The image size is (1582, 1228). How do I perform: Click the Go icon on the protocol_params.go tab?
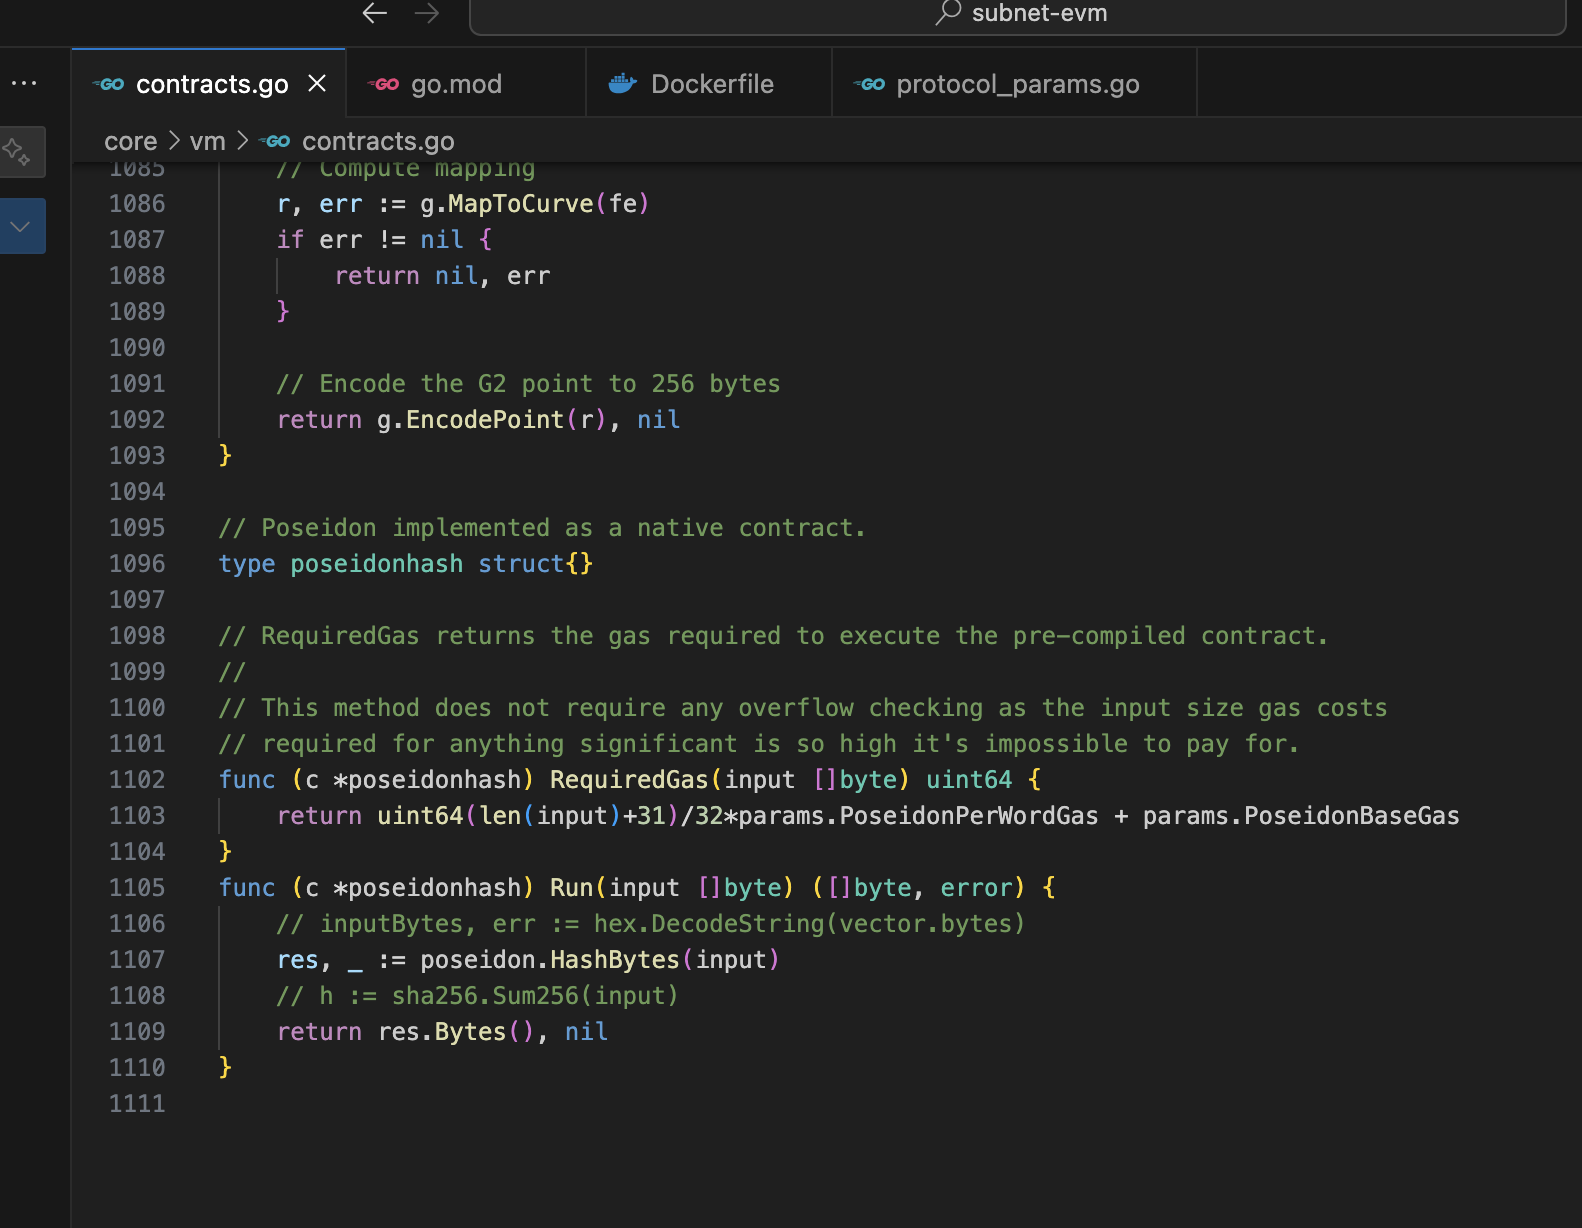(869, 84)
